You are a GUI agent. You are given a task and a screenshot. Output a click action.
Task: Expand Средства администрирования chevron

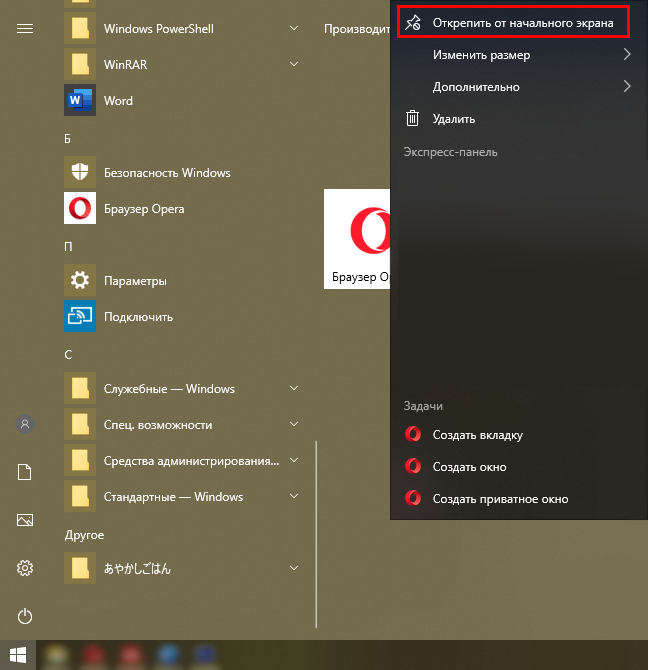294,460
